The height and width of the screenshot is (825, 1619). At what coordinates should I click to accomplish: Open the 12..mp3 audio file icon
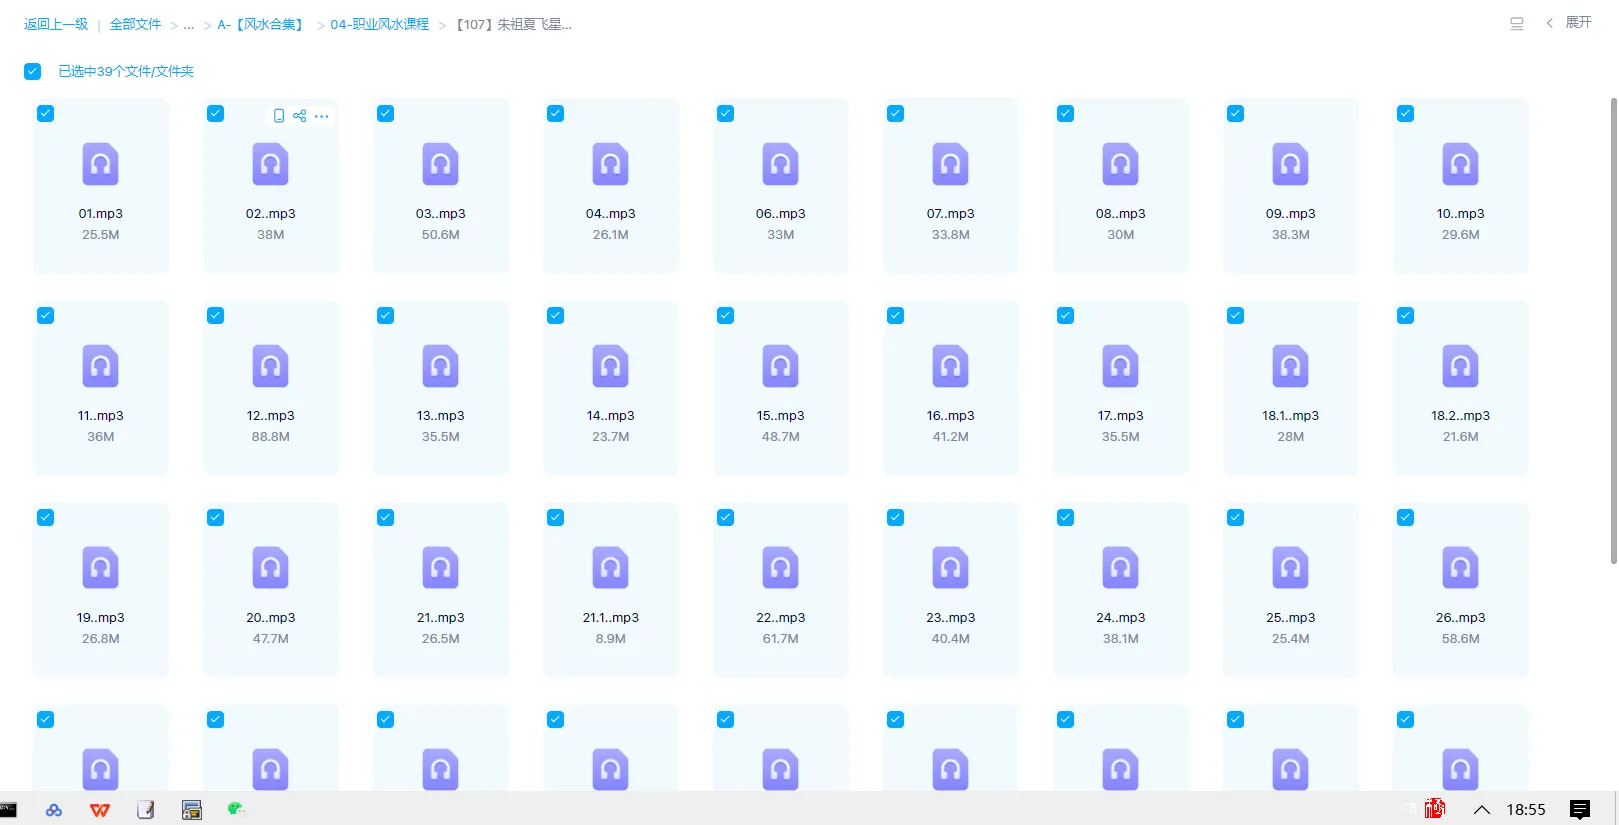(270, 366)
